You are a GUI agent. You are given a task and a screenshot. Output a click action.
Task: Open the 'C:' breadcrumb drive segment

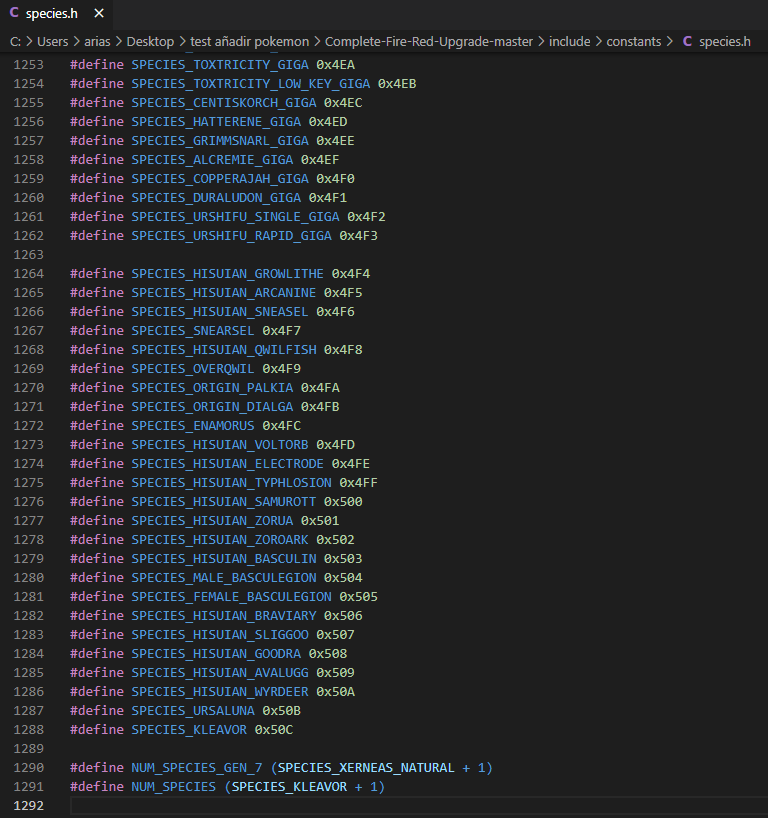click(17, 41)
